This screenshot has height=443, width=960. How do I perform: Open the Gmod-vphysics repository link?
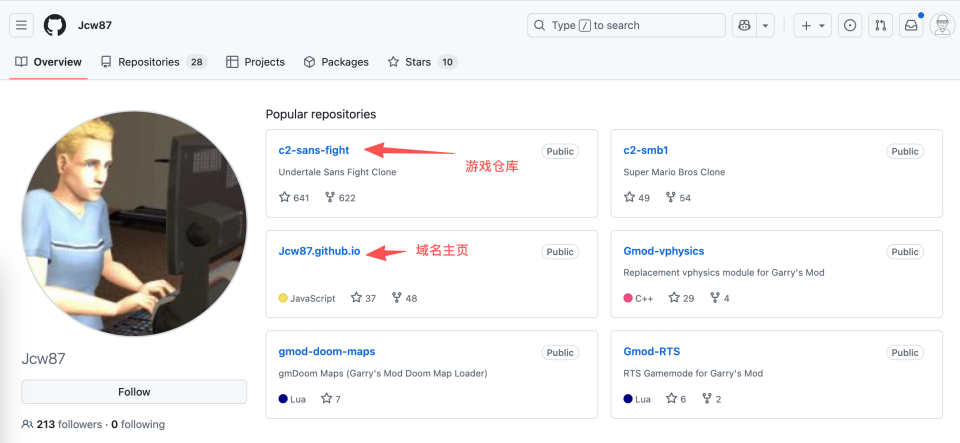663,251
